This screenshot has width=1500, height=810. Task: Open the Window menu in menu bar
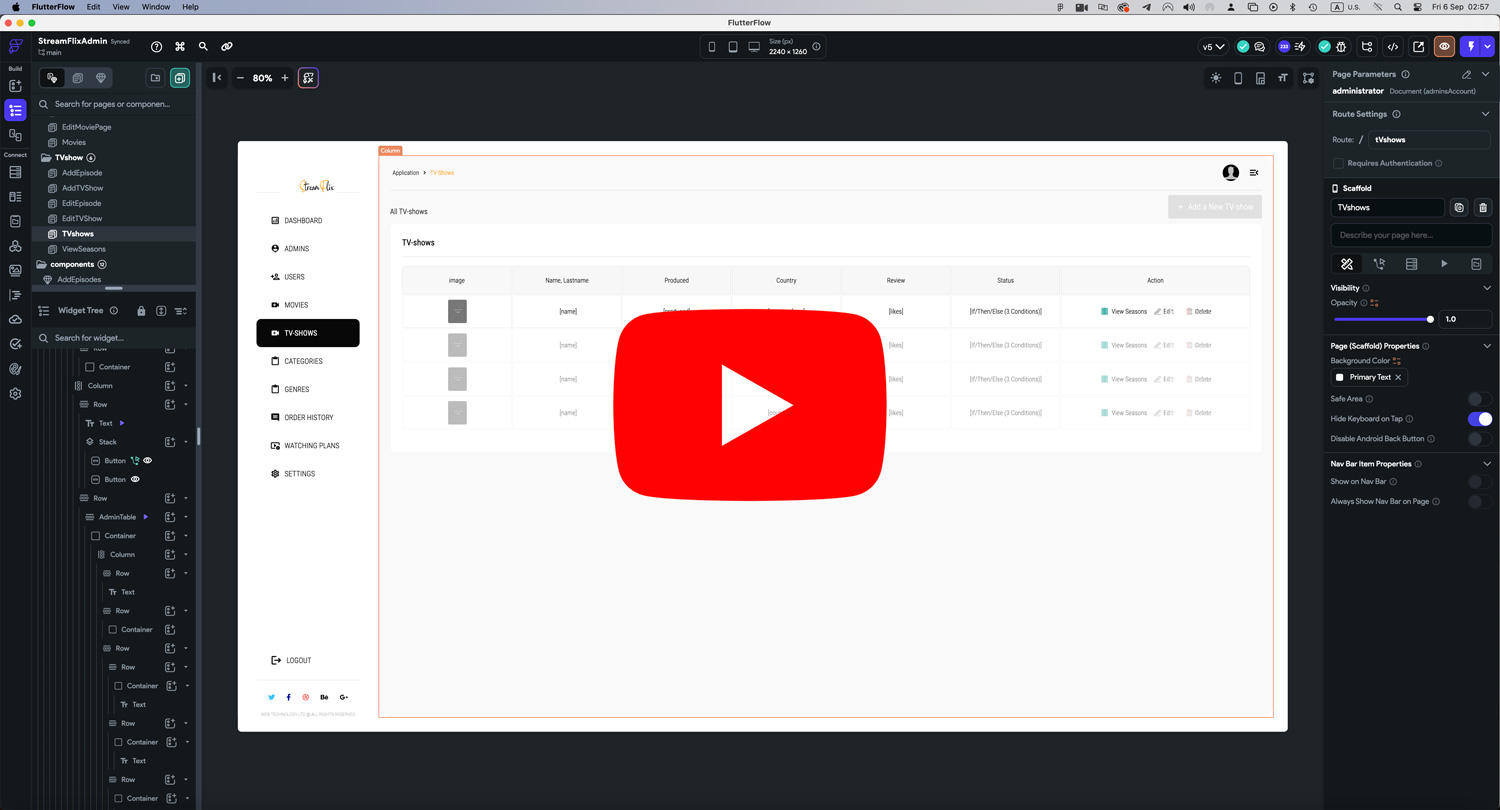coord(156,7)
